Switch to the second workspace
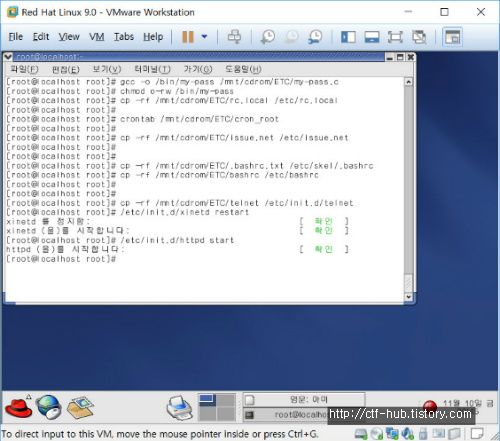The height and width of the screenshot is (441, 500). (226, 400)
